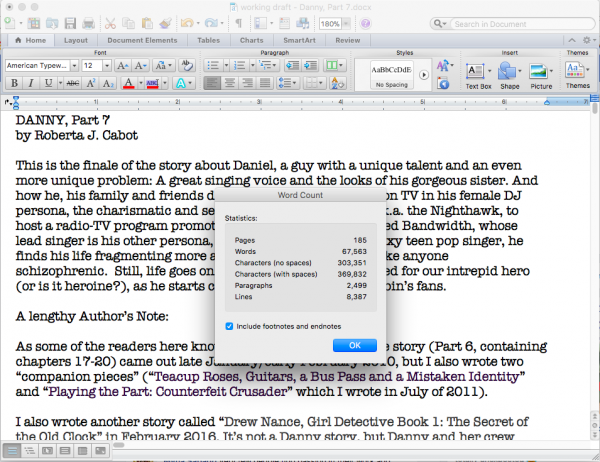Click the strikethrough button

[71, 83]
